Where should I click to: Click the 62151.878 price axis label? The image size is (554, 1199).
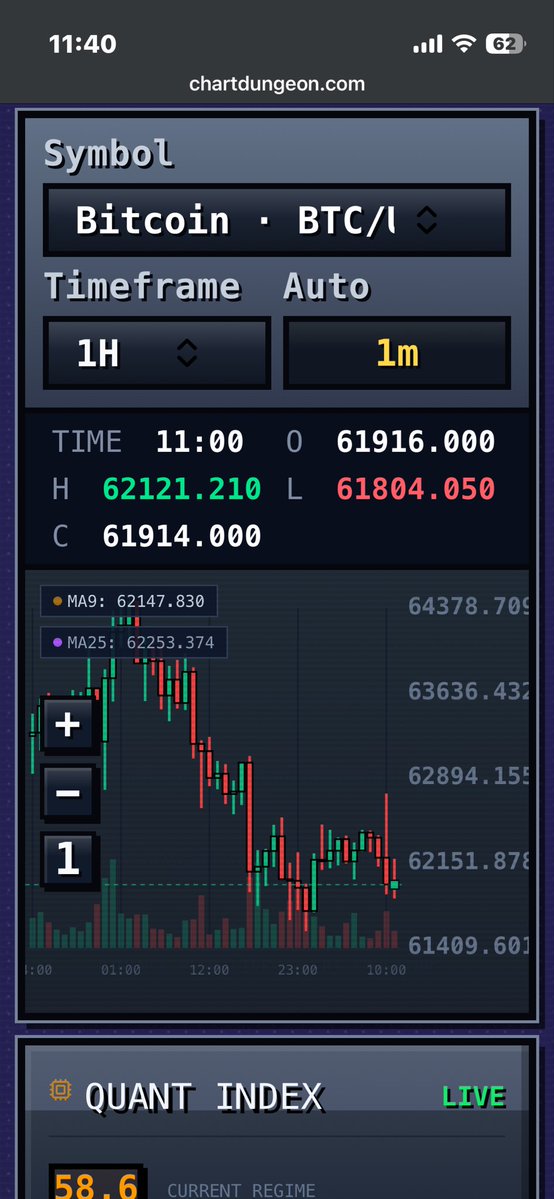[468, 861]
